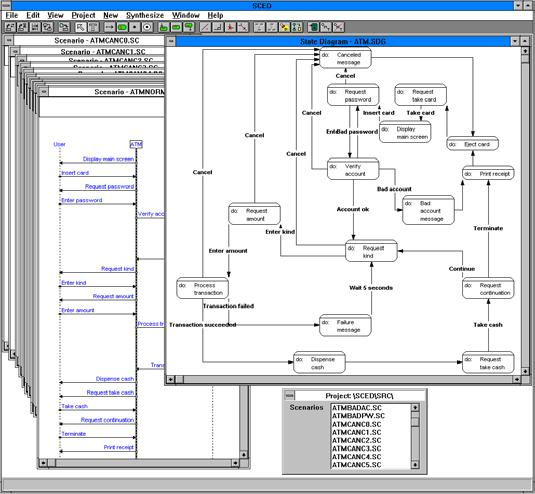Click the second gray icon directly left of the yellow icon
The width and height of the screenshot is (535, 494).
click(x=272, y=27)
